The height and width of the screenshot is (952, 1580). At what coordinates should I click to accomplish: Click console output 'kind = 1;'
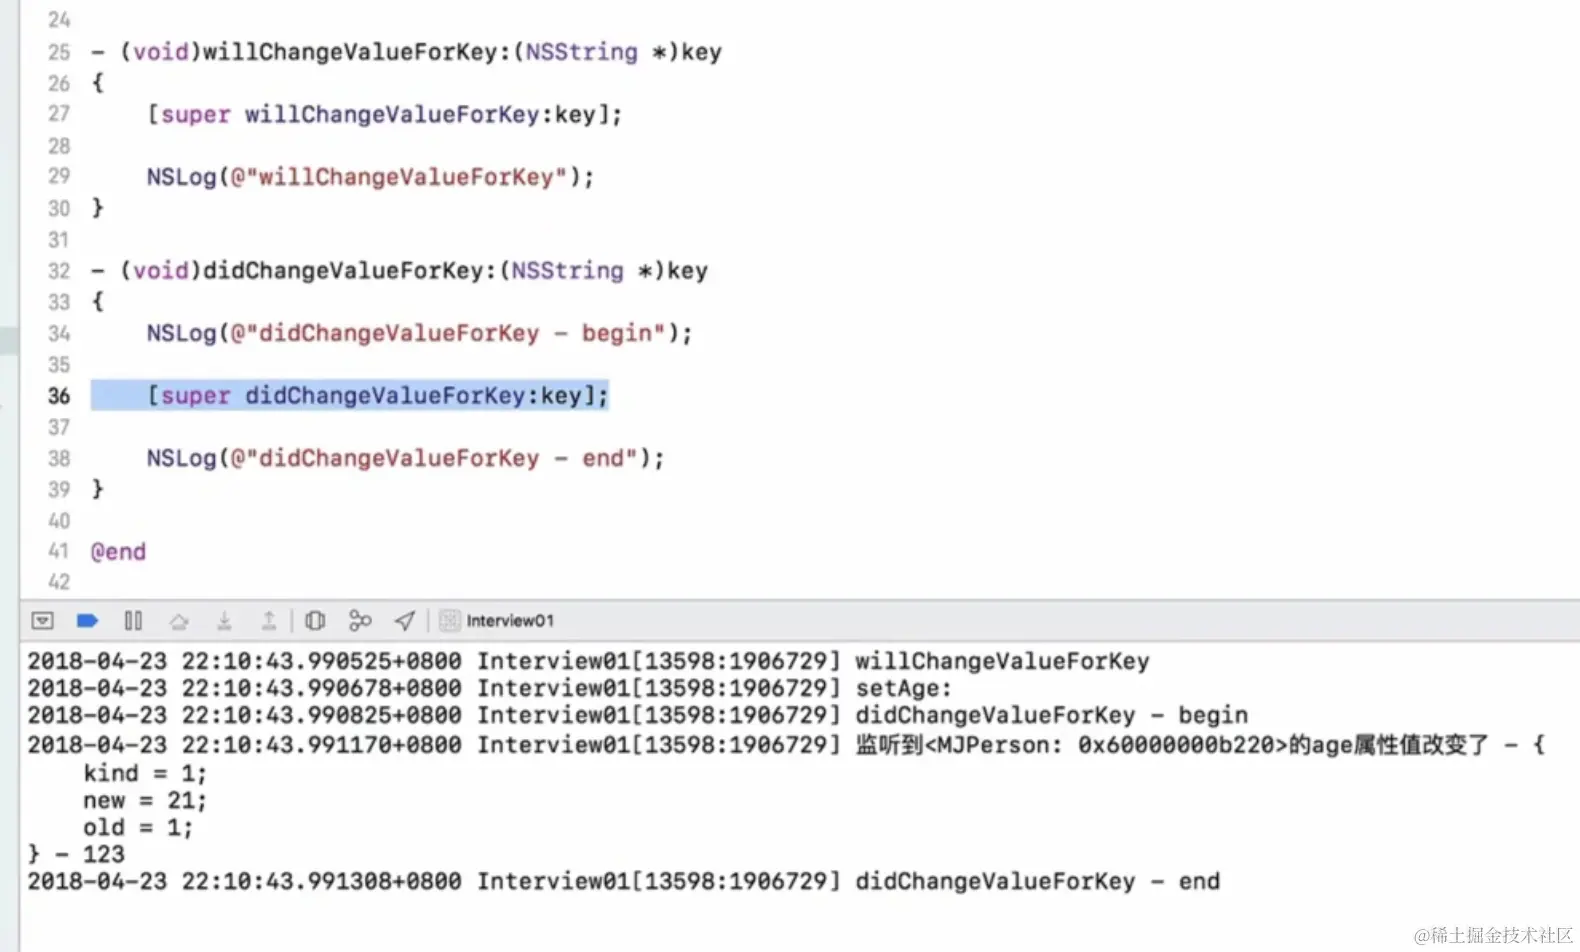145,773
